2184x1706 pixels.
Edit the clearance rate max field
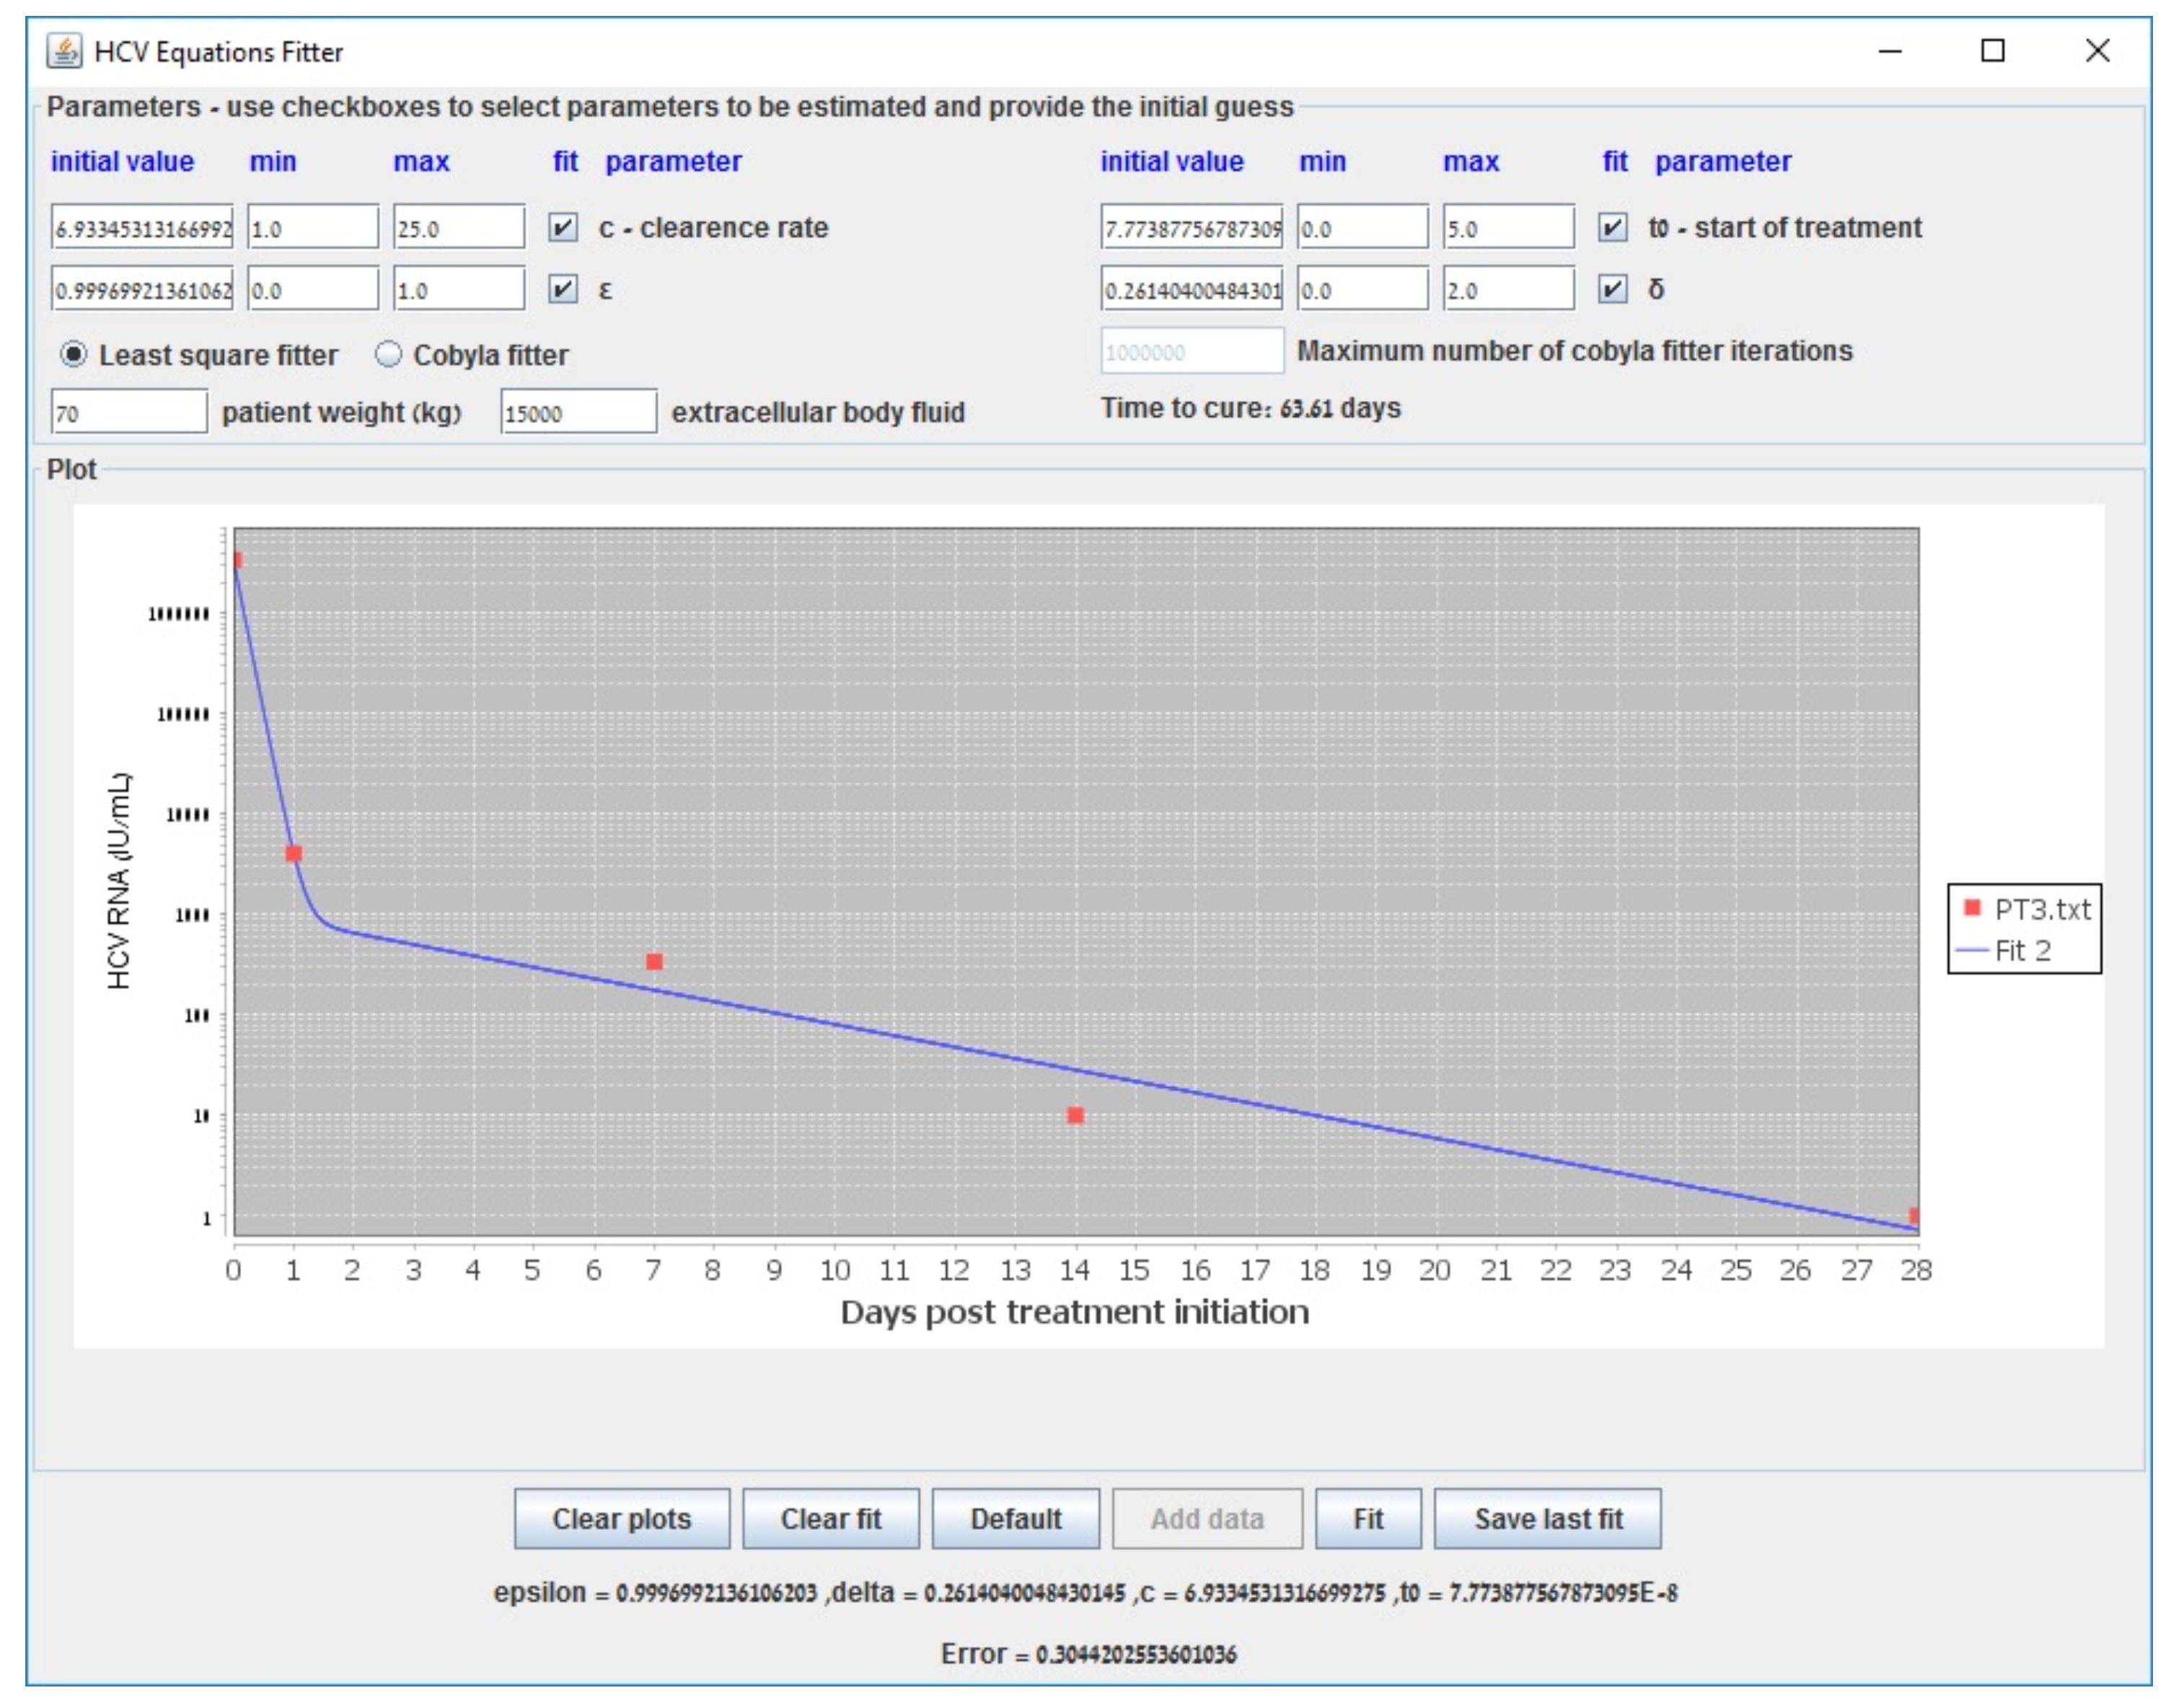(458, 229)
